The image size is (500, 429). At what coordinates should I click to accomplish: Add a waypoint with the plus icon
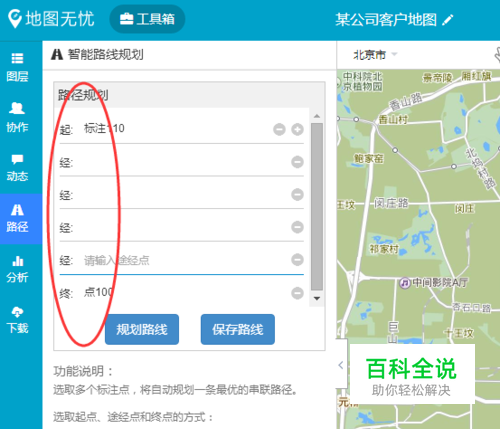[297, 129]
